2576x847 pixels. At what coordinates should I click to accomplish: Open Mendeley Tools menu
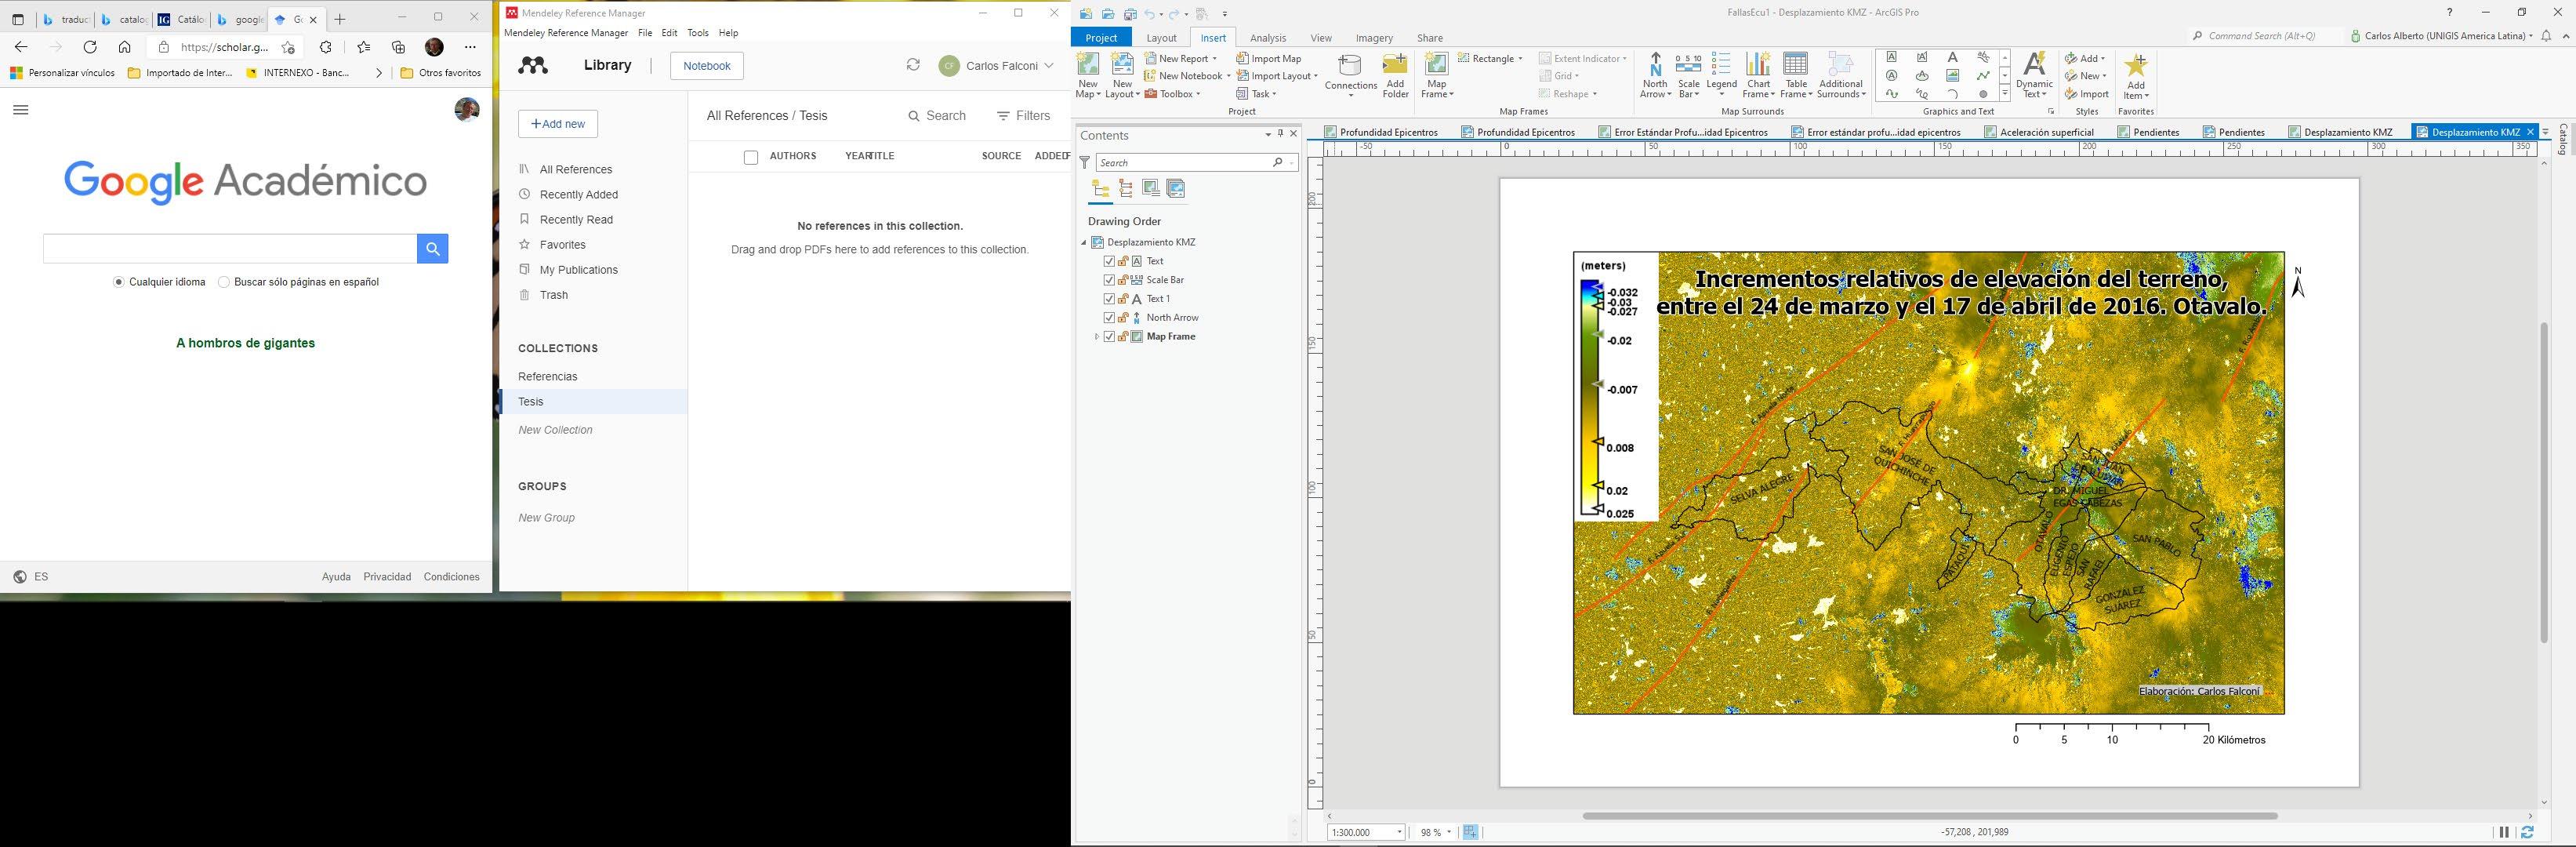[x=697, y=33]
